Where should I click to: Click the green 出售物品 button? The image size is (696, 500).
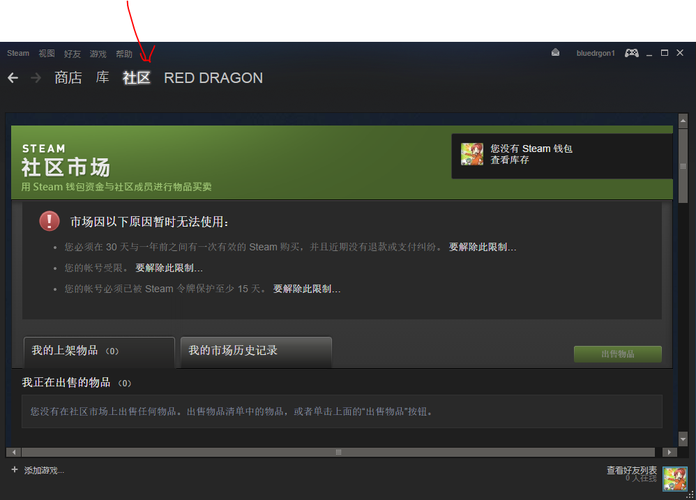(618, 354)
